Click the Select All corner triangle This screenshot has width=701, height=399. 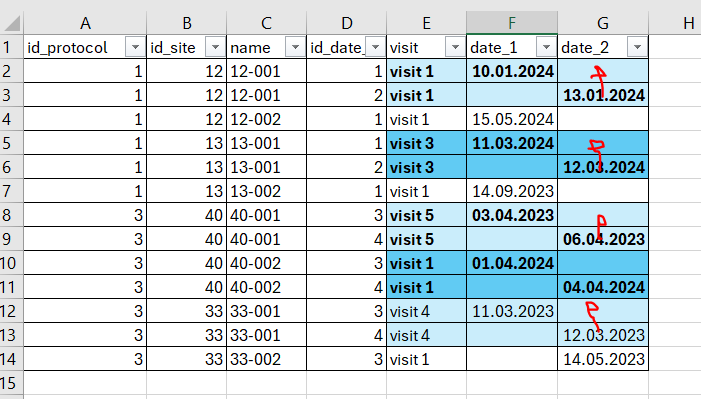pos(12,23)
